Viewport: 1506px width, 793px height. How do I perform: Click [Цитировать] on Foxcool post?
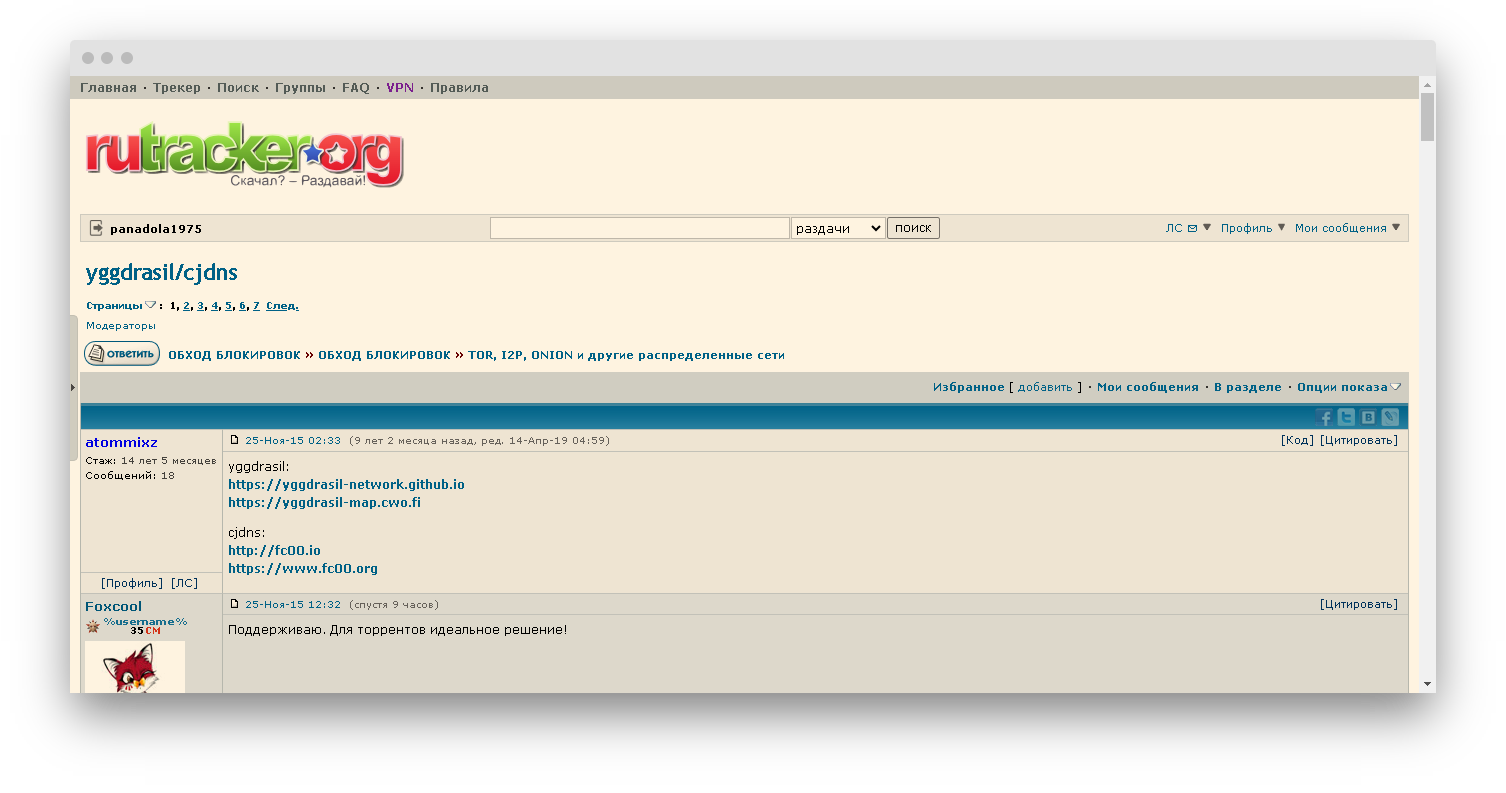[1359, 604]
